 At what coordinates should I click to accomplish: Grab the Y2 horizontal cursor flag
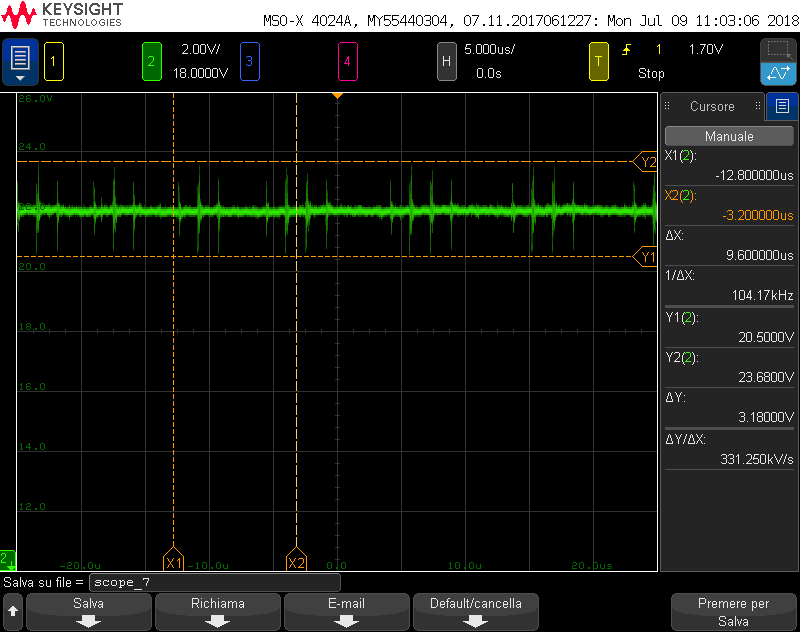[x=645, y=162]
